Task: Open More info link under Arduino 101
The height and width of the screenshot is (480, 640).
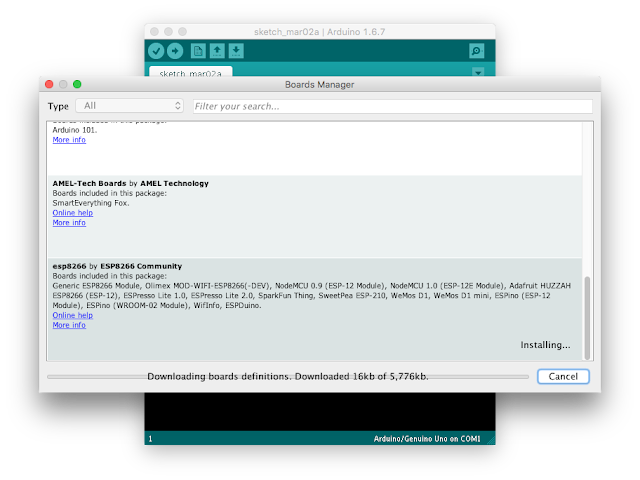Action: click(x=69, y=140)
